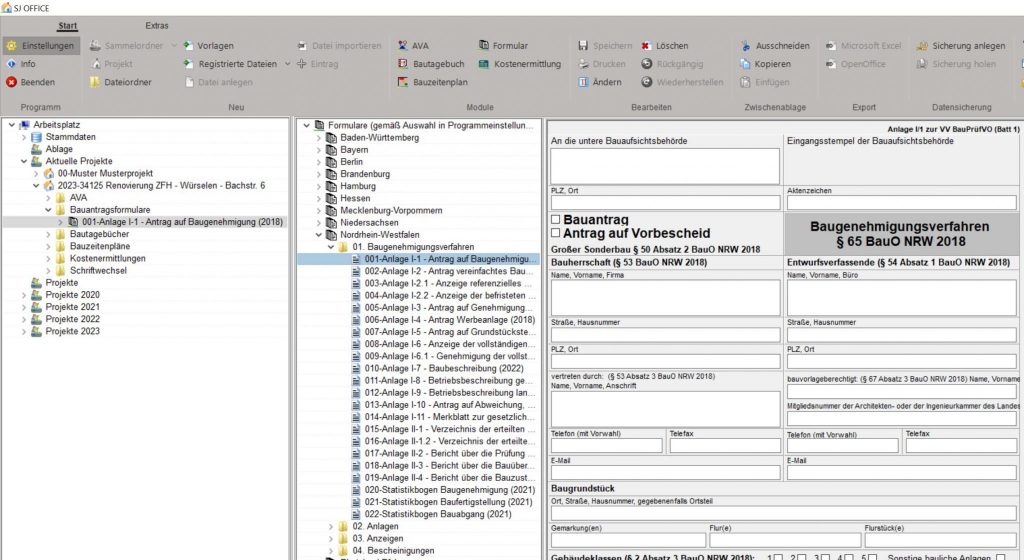Click the Bautagebuch icon in ribbon
This screenshot has width=1024, height=560.
403,64
